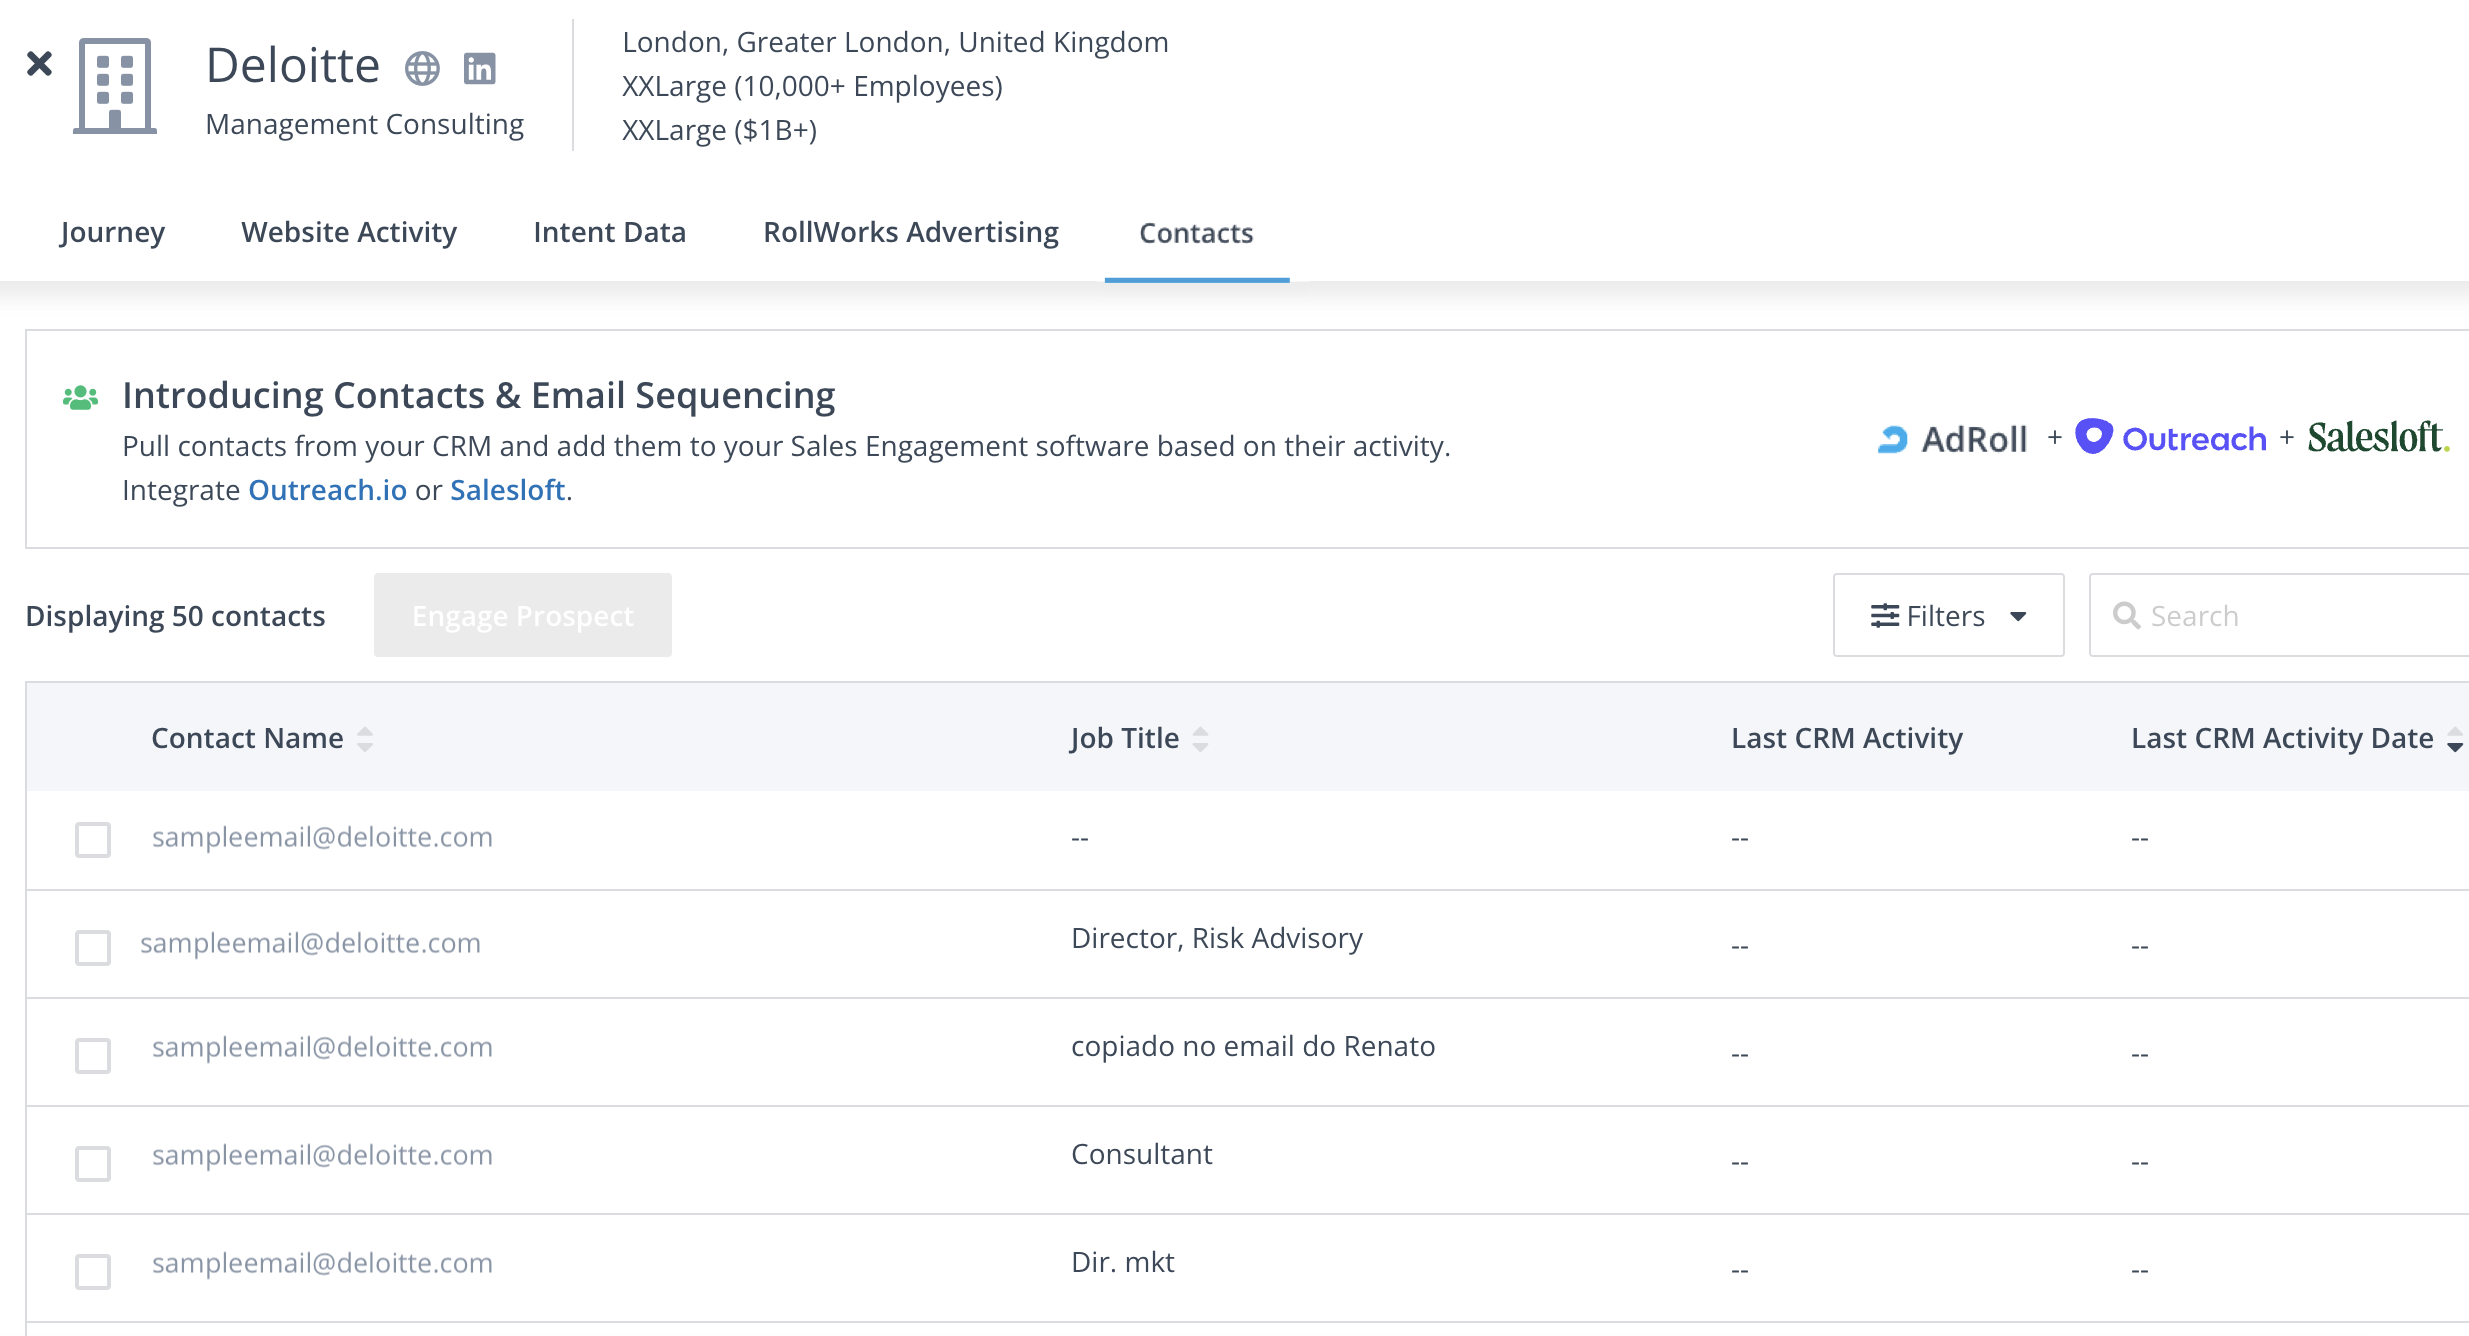
Task: Follow the Outreach.io integration link
Action: [327, 490]
